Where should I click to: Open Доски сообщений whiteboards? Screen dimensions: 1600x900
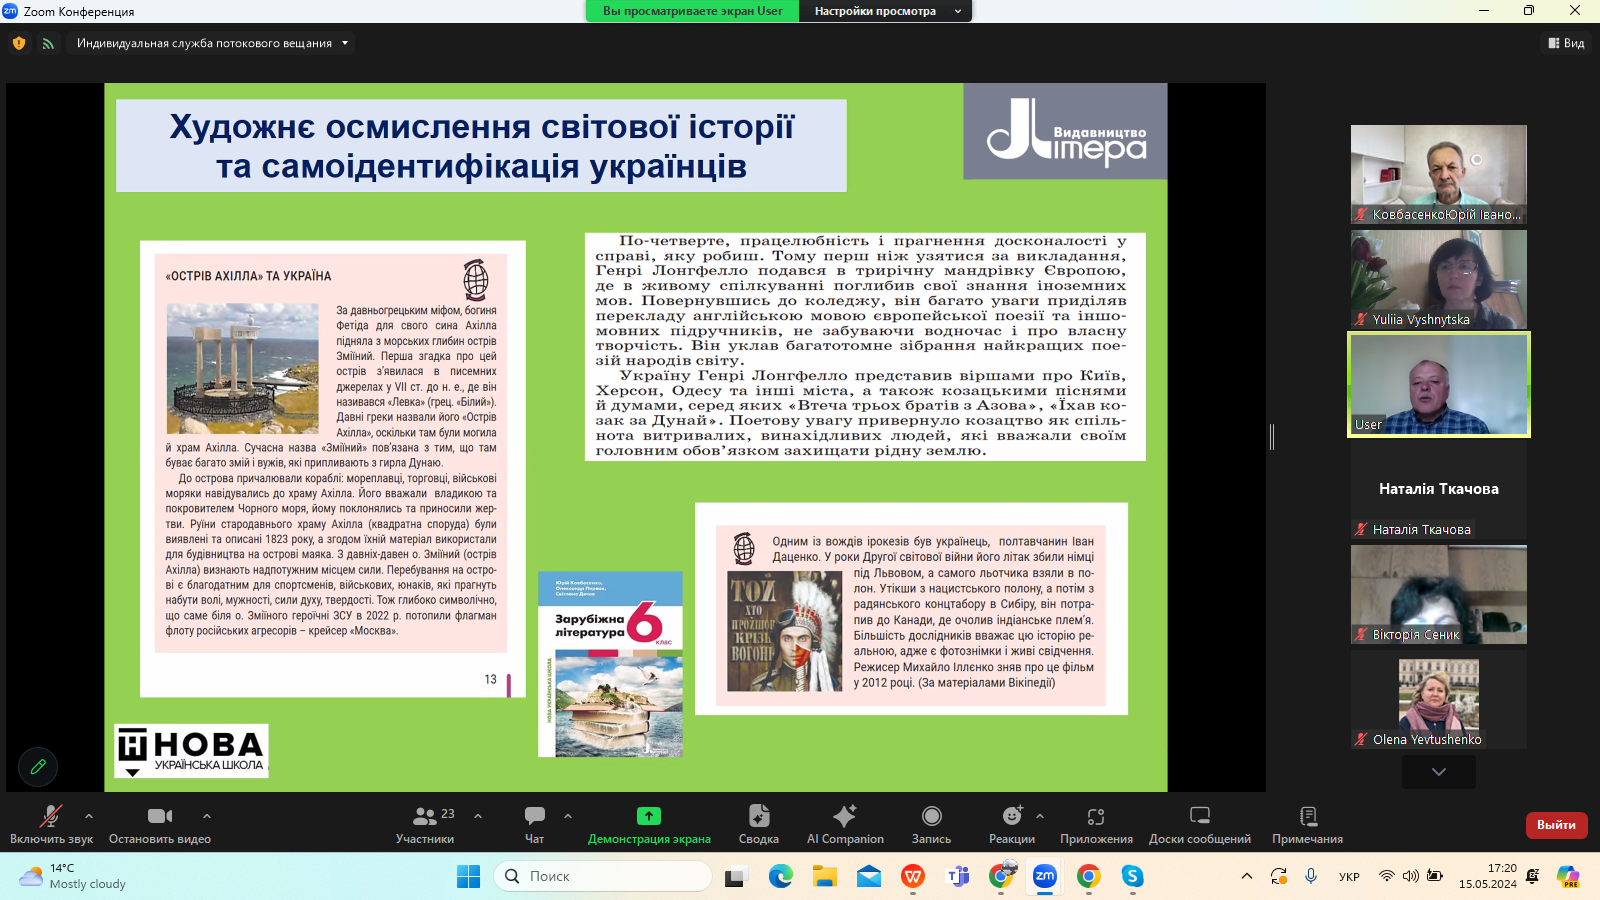click(x=1199, y=825)
